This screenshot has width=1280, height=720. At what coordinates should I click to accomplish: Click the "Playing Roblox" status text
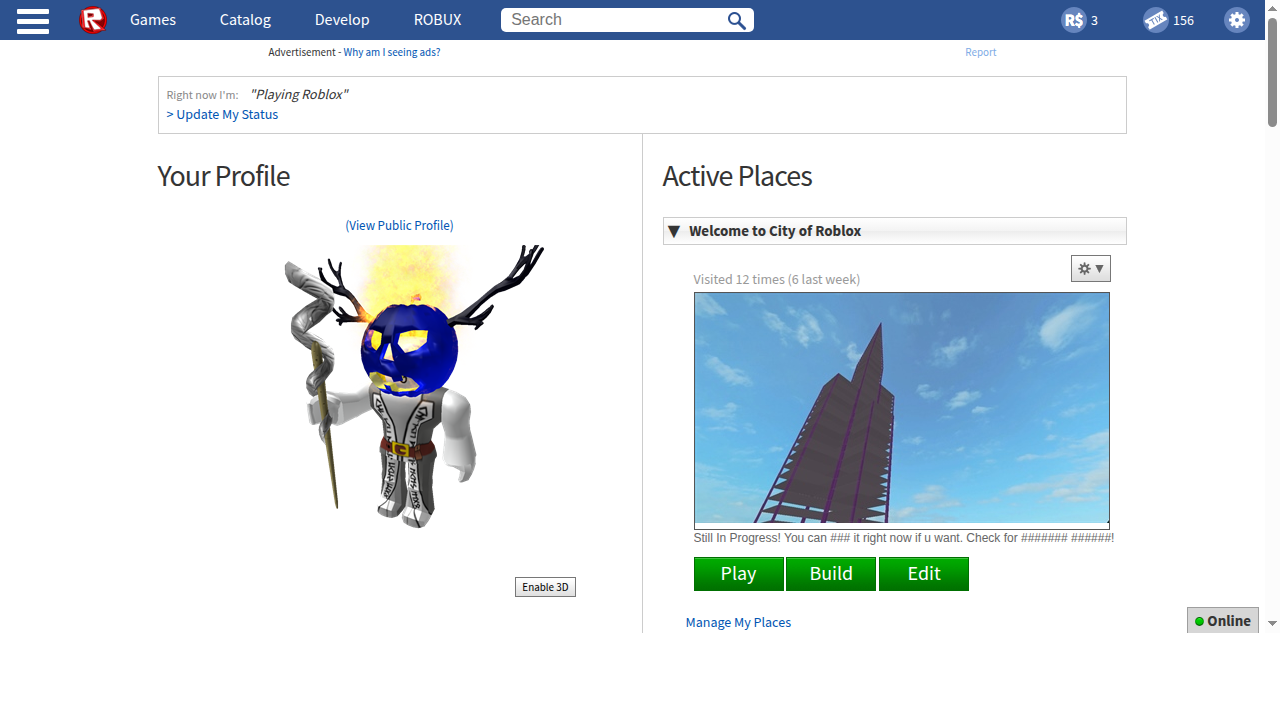(299, 94)
